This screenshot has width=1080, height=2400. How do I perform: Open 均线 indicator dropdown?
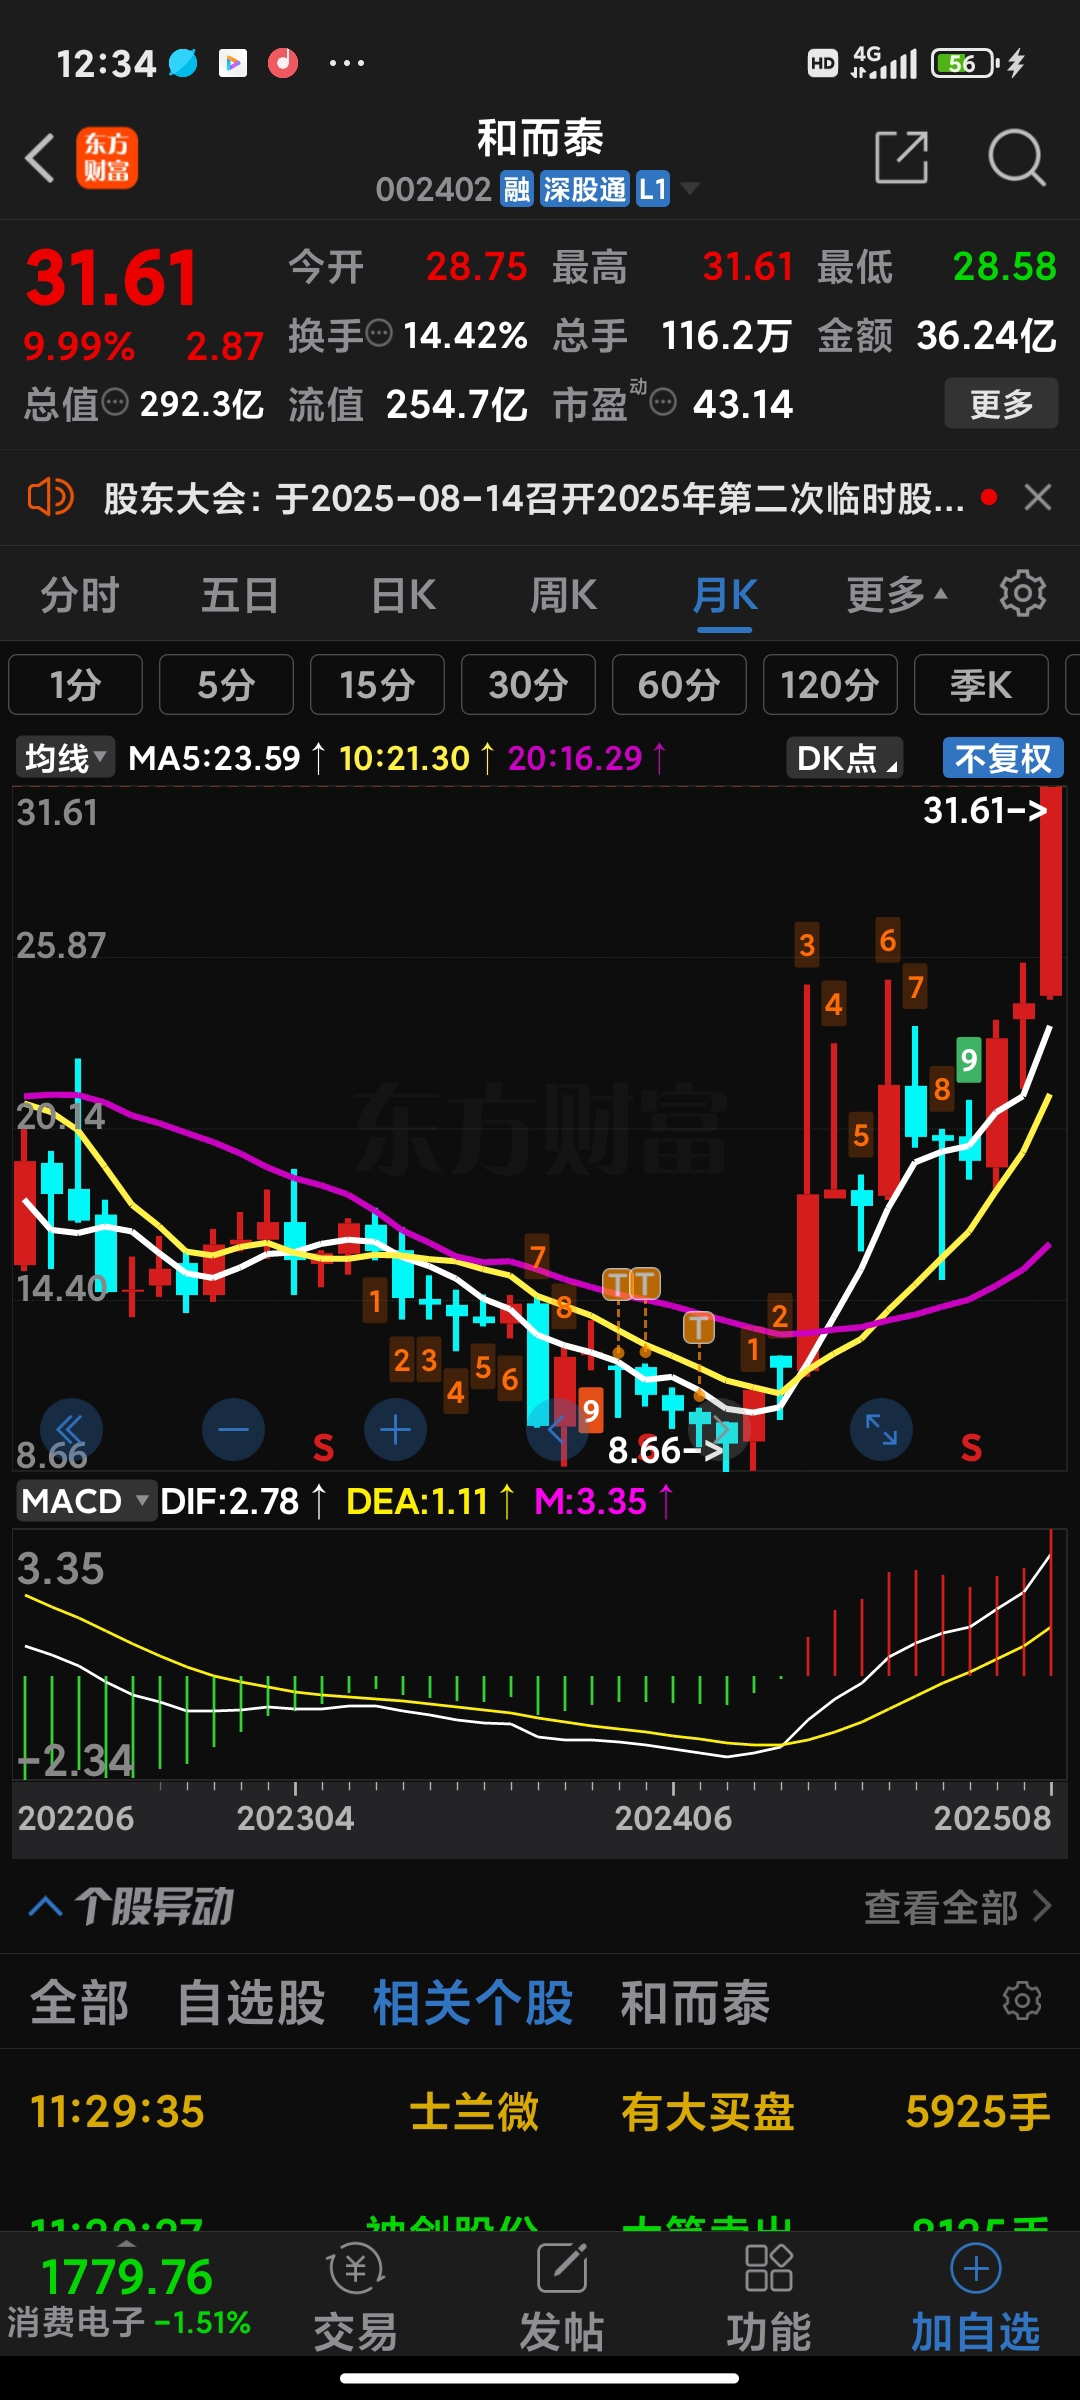(x=65, y=758)
